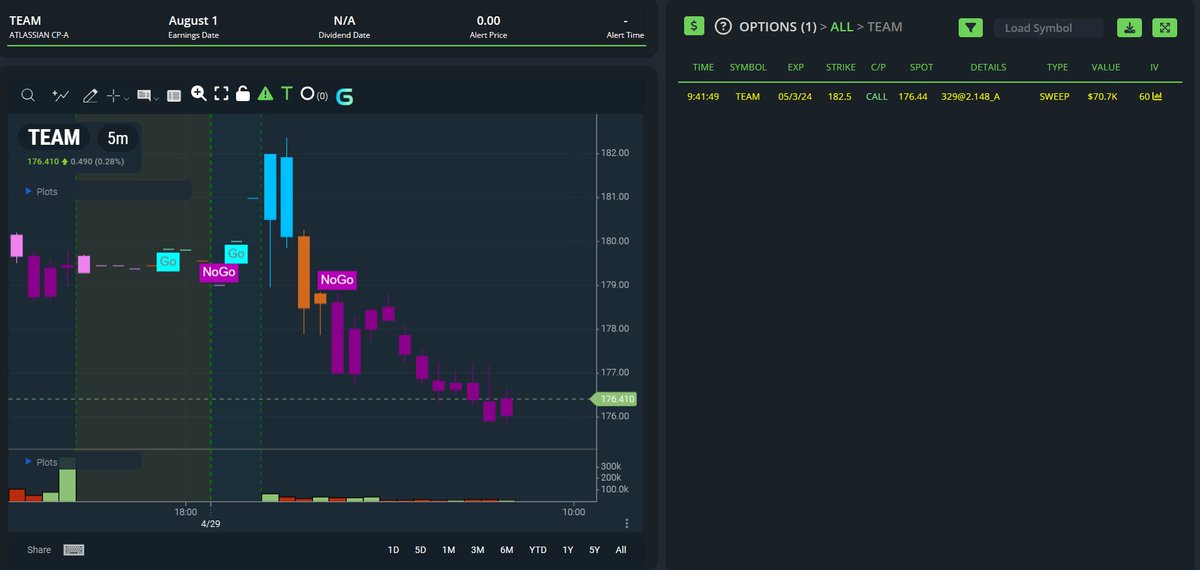This screenshot has height=570, width=1200.
Task: Click the IV chart icon in TEAM row
Action: [1157, 97]
